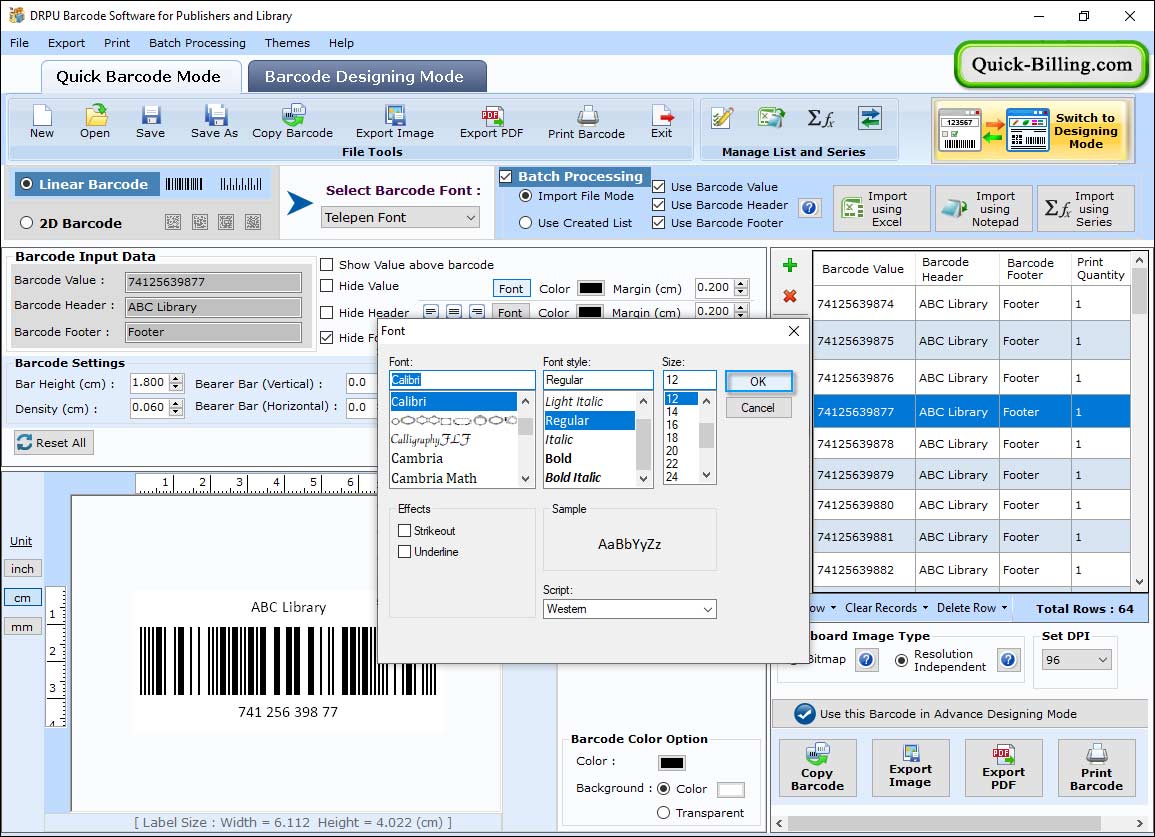This screenshot has height=837, width=1155.
Task: Click the Save As icon
Action: (x=214, y=121)
